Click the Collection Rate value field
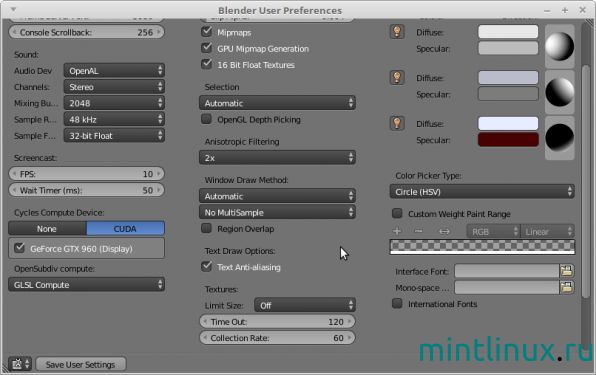596x375 pixels. (x=277, y=338)
